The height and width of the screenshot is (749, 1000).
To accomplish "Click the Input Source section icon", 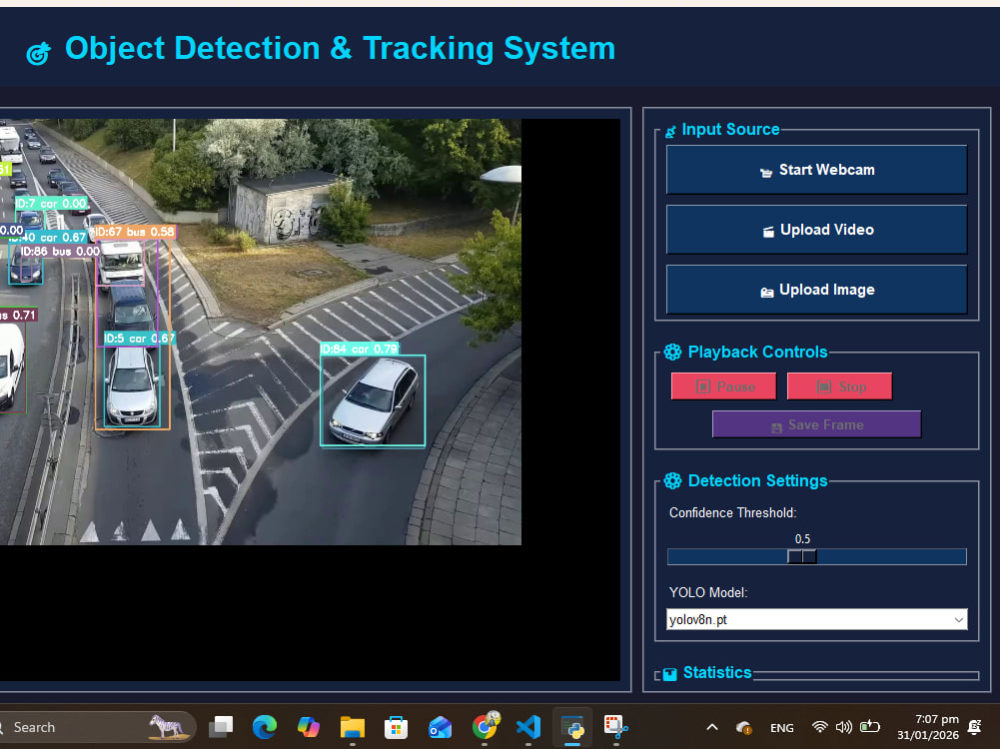I will (x=670, y=131).
